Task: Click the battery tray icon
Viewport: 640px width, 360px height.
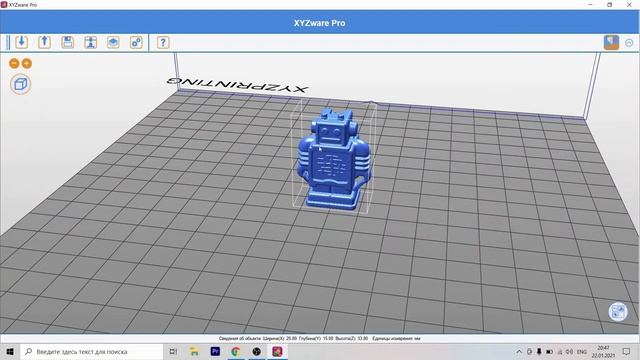Action: 549,351
